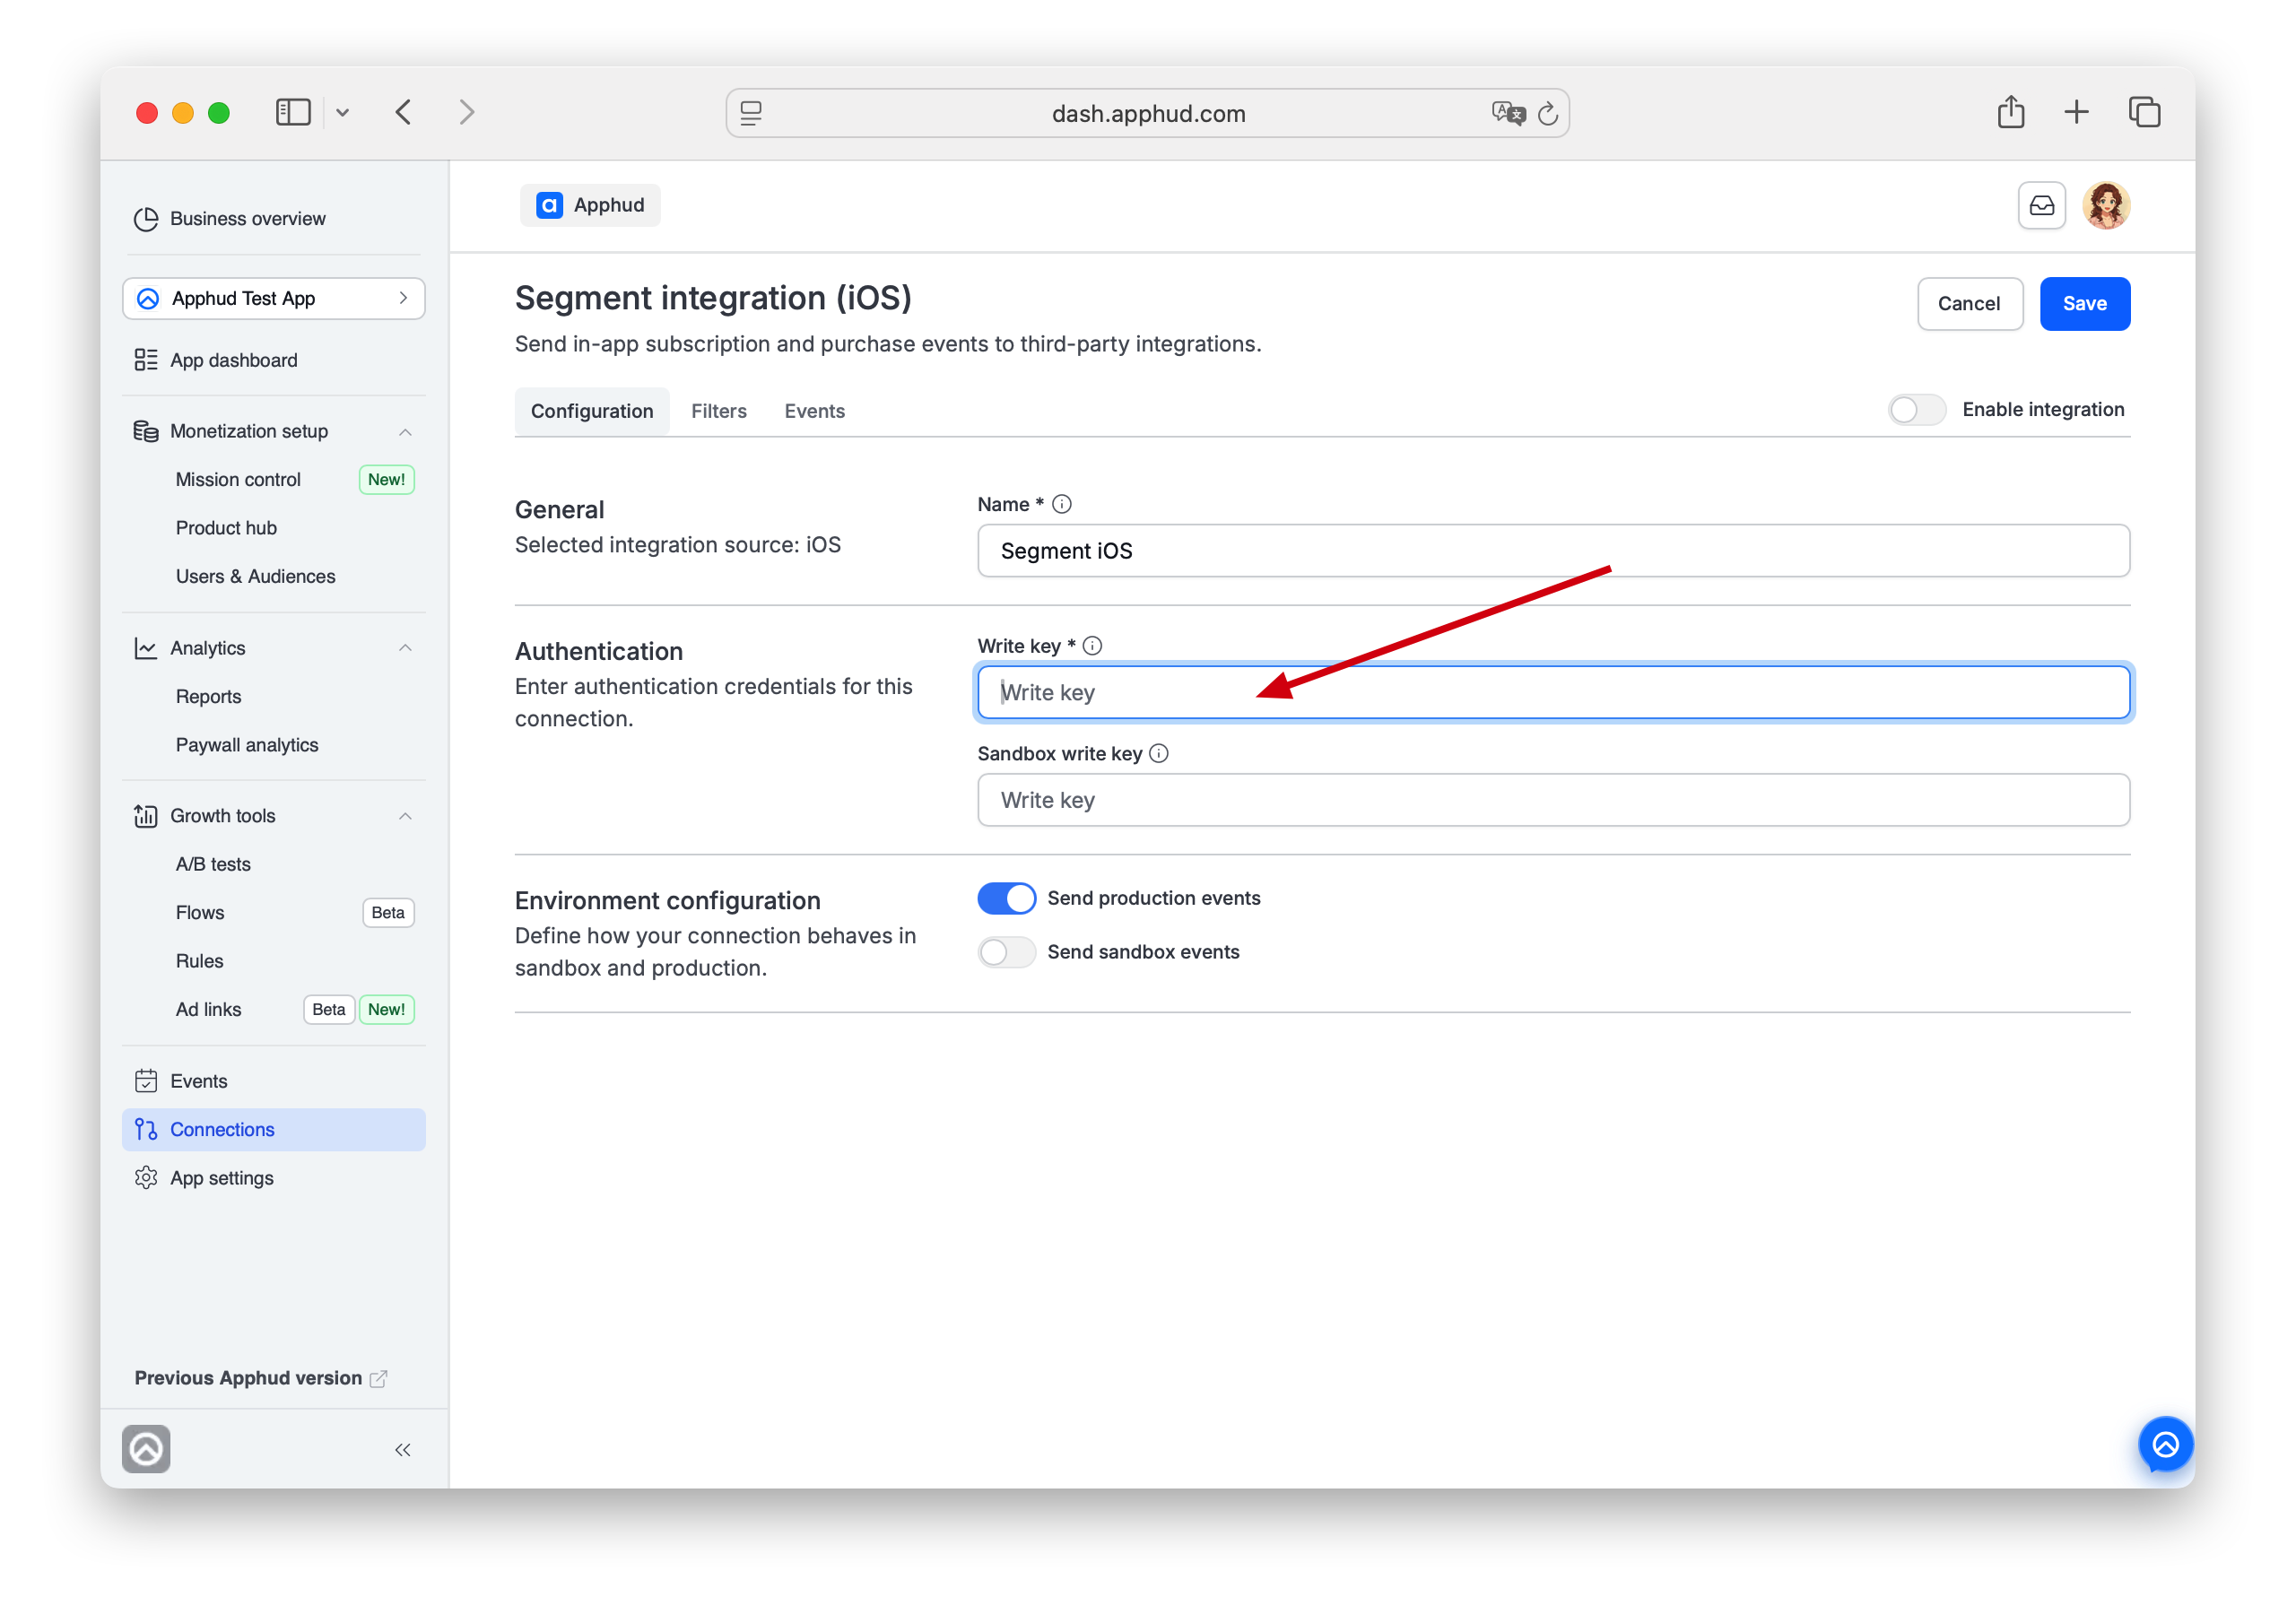Viewport: 2296px width, 1623px height.
Task: Focus the required Write key field
Action: (x=1553, y=692)
